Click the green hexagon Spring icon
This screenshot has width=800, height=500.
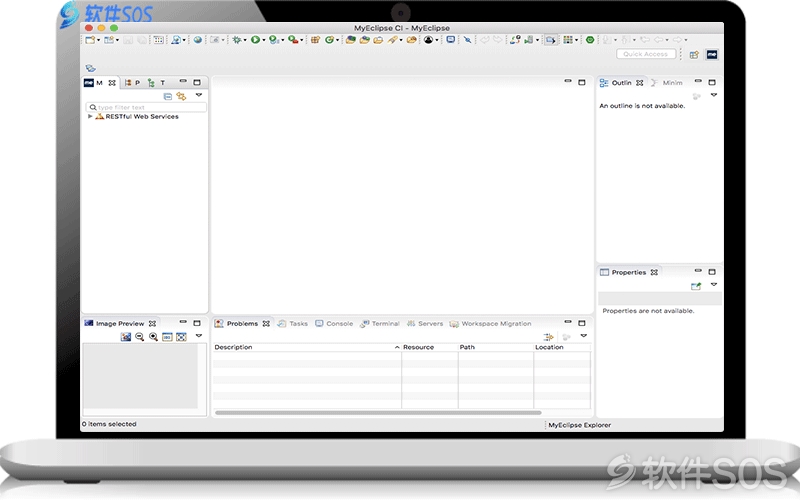[x=590, y=40]
